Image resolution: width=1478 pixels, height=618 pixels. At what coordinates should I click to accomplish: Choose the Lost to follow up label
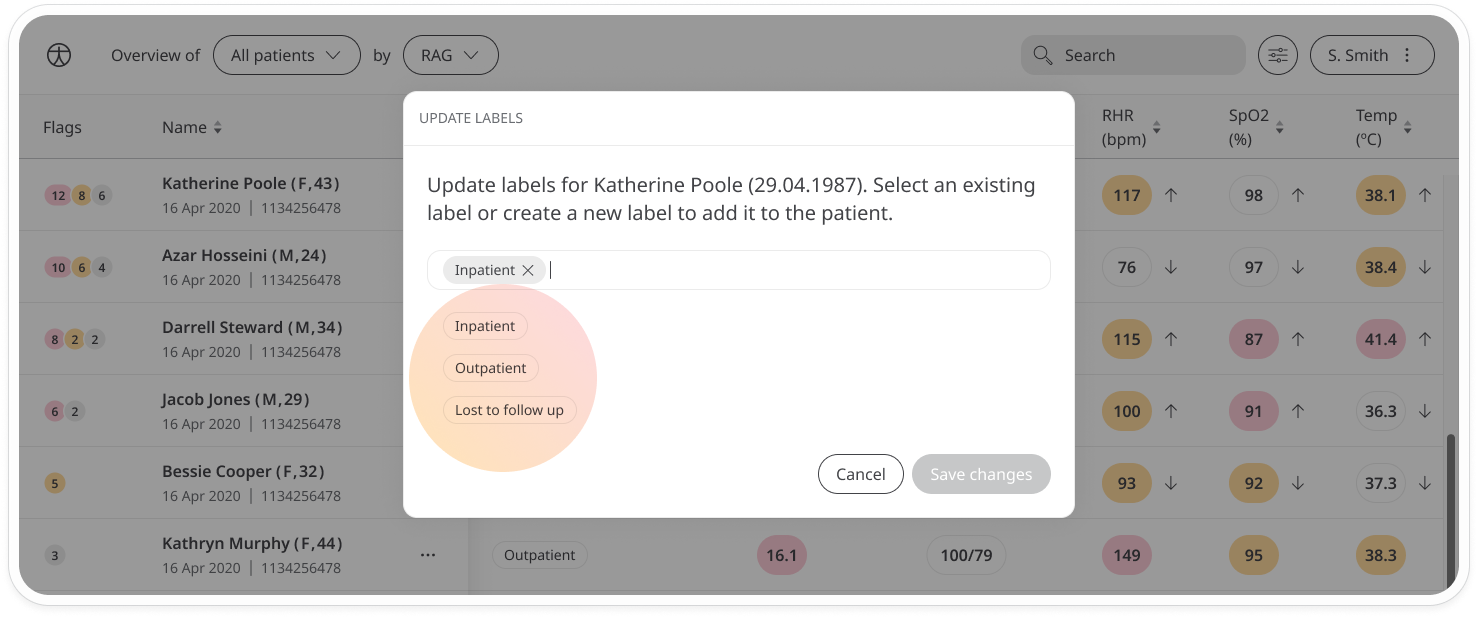tap(509, 410)
